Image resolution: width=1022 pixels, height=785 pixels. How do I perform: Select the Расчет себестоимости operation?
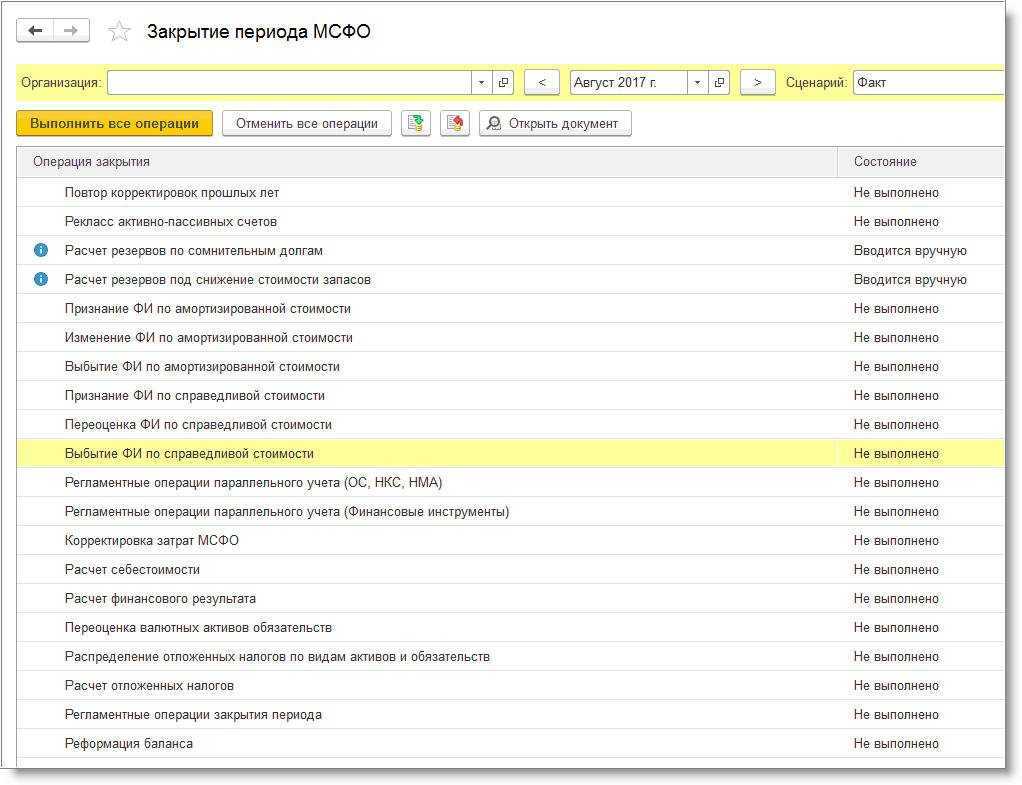pyautogui.click(x=132, y=570)
